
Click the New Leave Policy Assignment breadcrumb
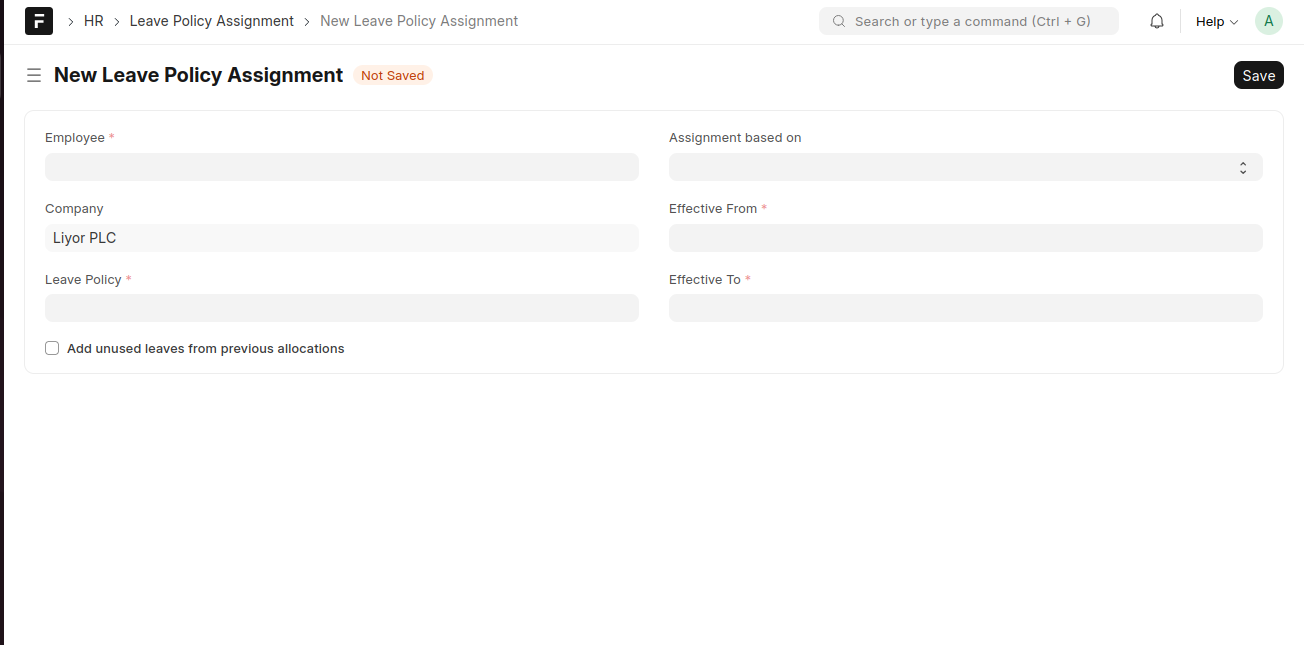[419, 21]
